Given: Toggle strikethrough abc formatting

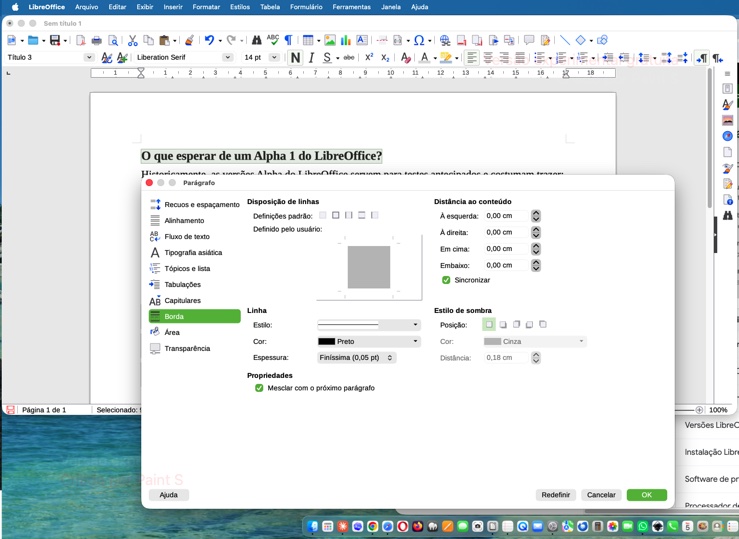Looking at the screenshot, I should (349, 57).
